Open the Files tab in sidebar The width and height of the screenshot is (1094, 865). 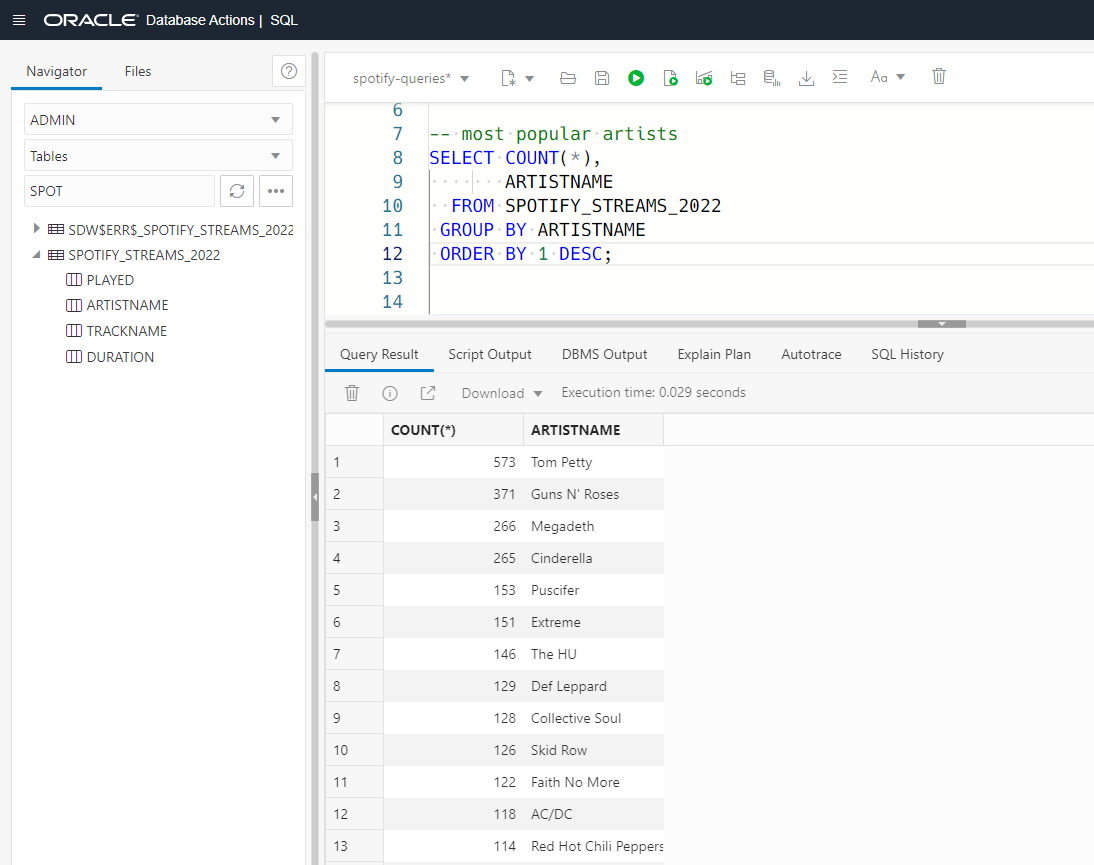[x=138, y=71]
